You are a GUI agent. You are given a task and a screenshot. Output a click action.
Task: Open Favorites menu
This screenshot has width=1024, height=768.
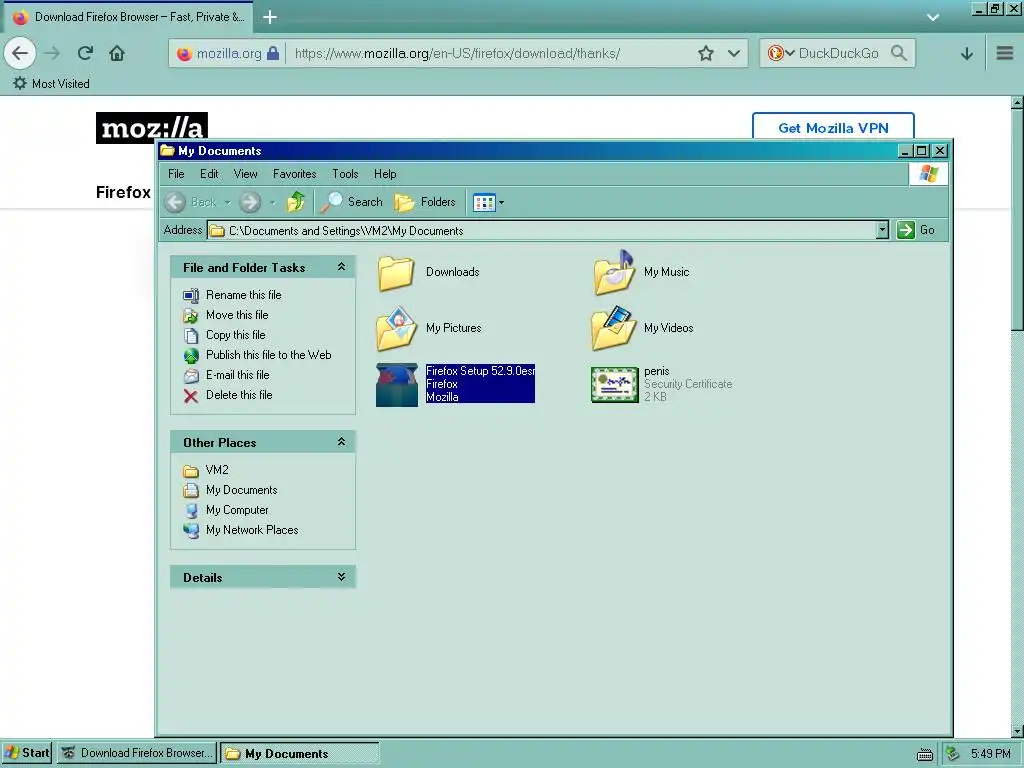[x=295, y=174]
